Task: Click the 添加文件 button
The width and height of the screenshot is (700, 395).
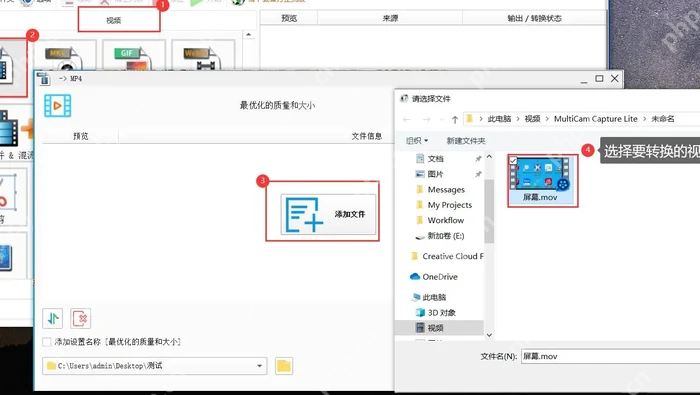Action: click(328, 215)
